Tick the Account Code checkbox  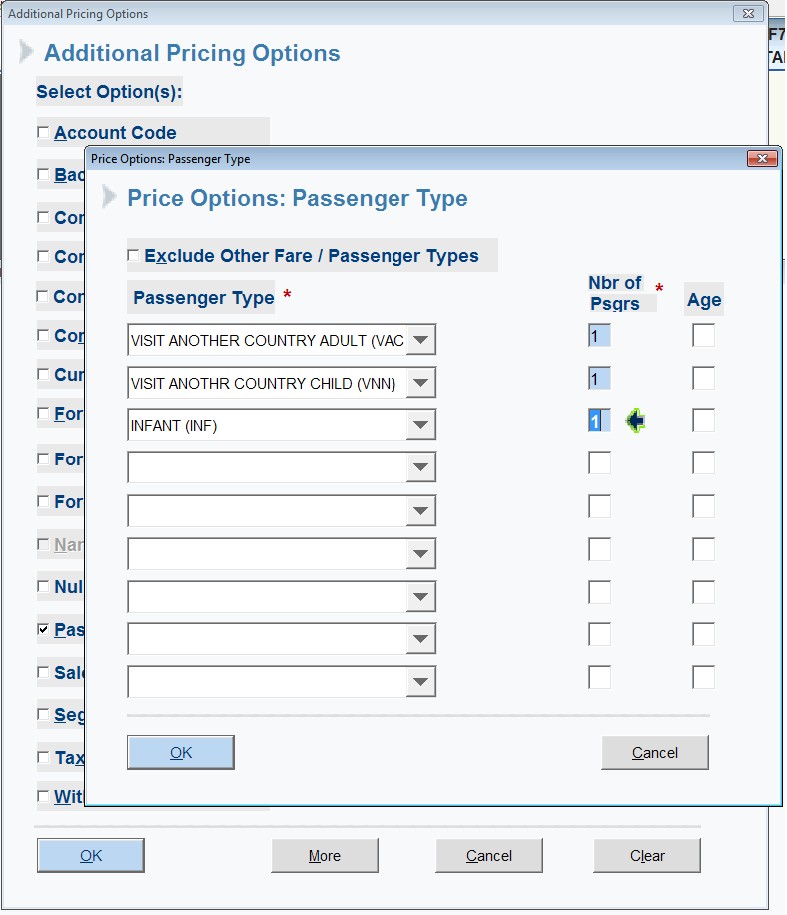(43, 132)
